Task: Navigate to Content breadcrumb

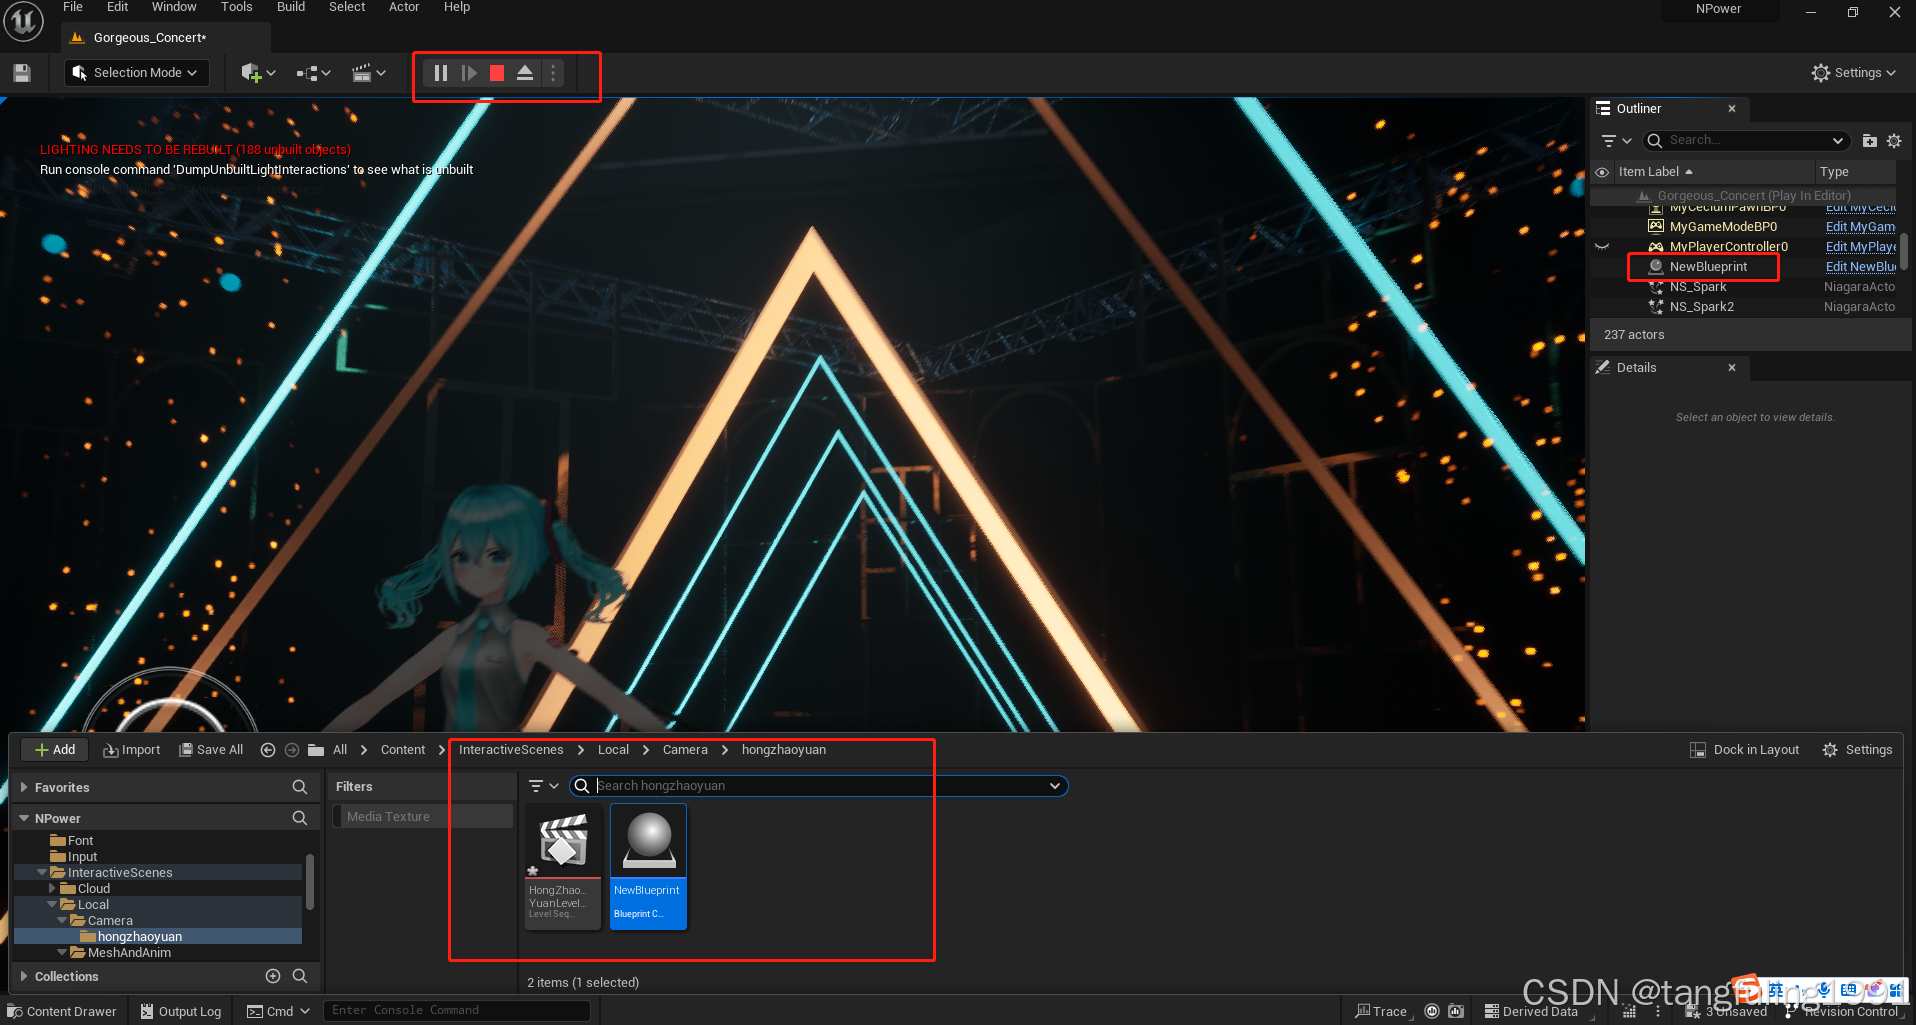Action: coord(403,750)
